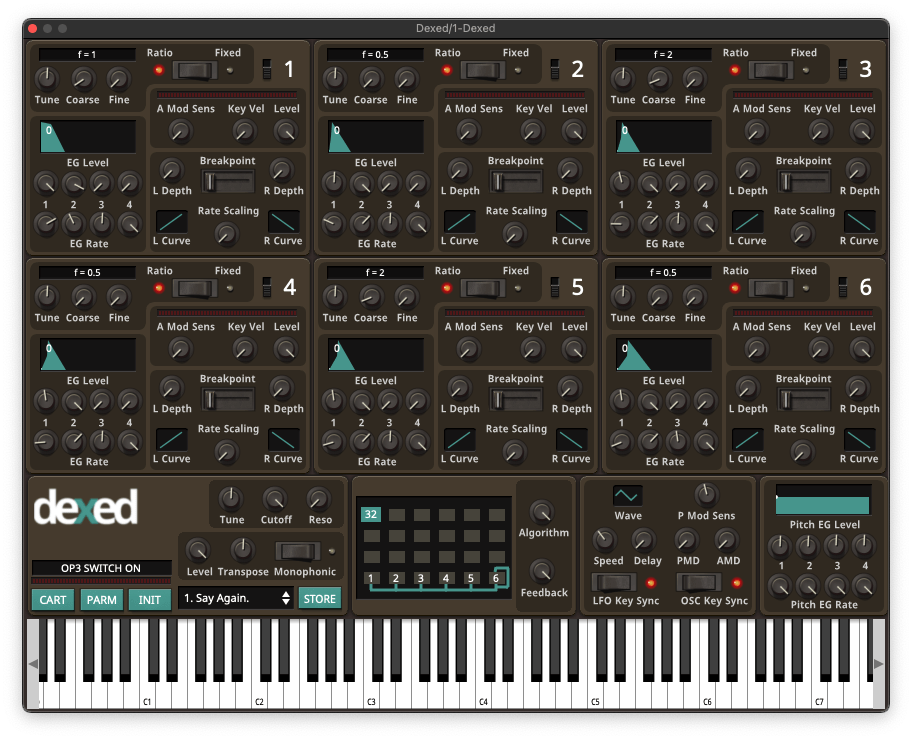Adjust operator 3 Breakpoint slider
912x739 pixels.
pos(803,182)
